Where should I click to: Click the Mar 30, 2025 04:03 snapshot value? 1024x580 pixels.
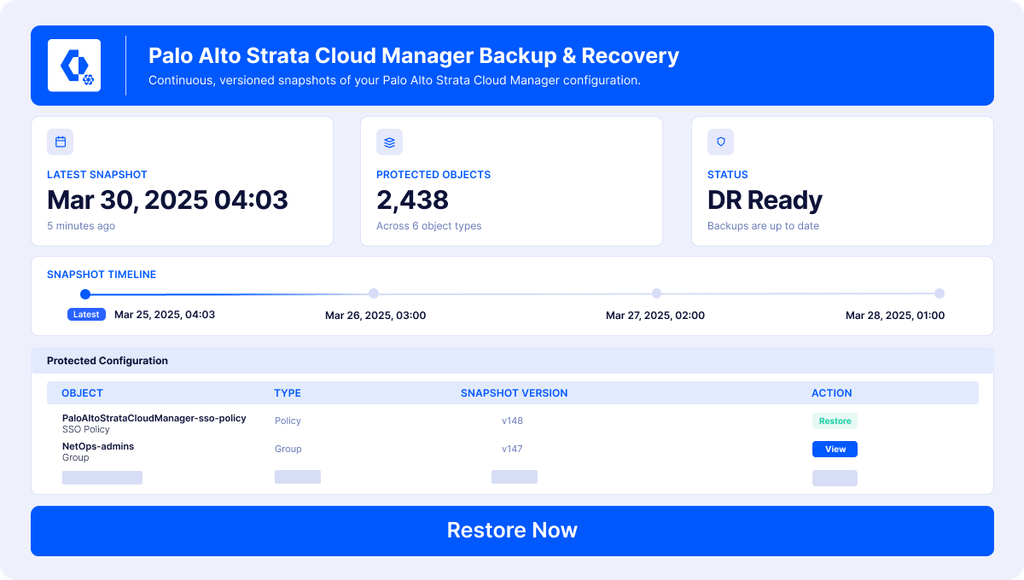[167, 200]
